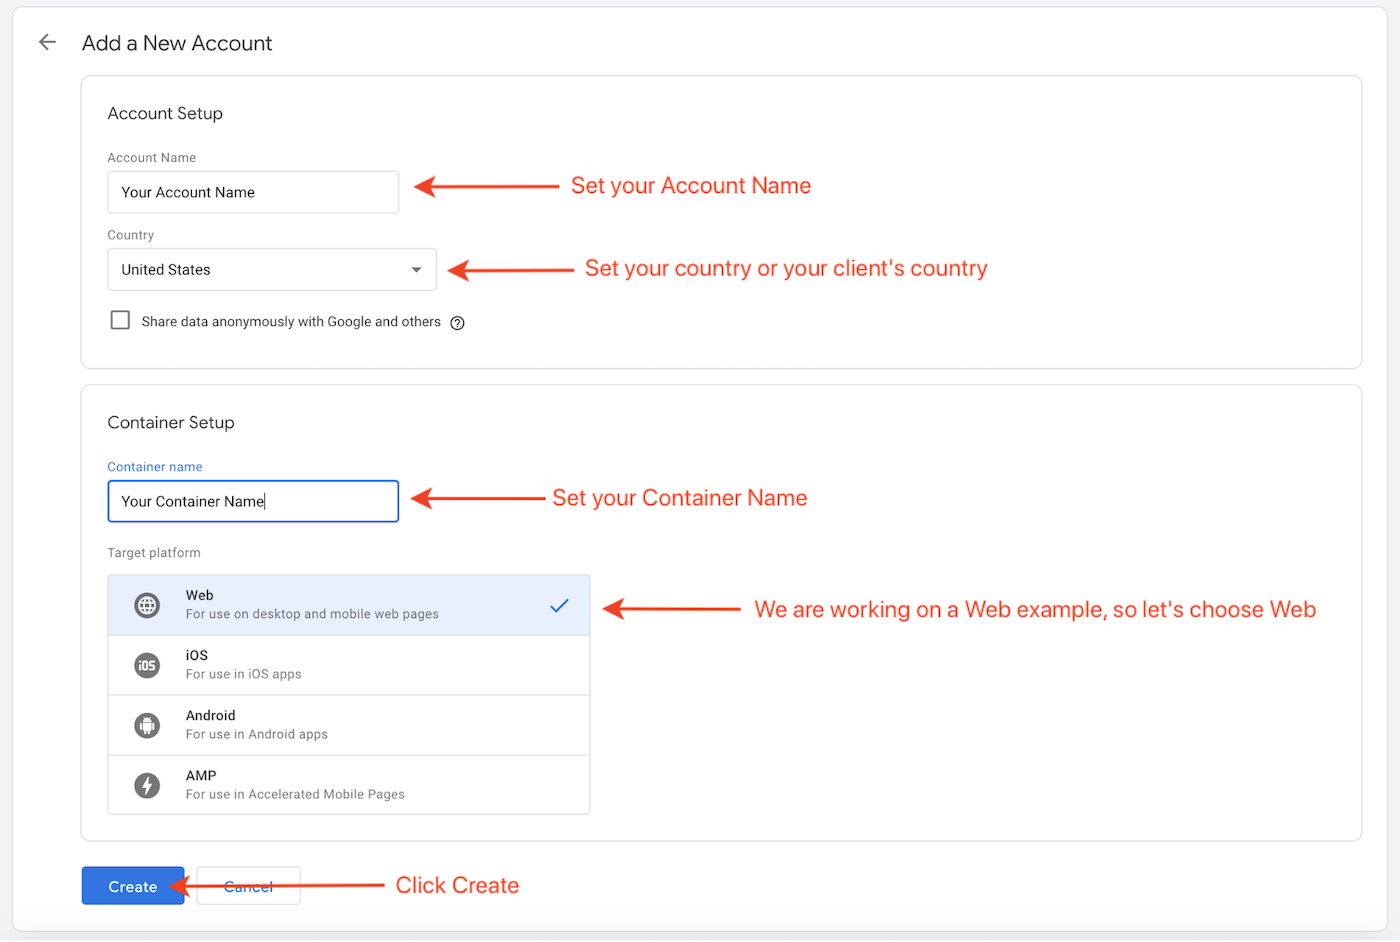Click the AMP lightning bolt icon

[x=147, y=785]
